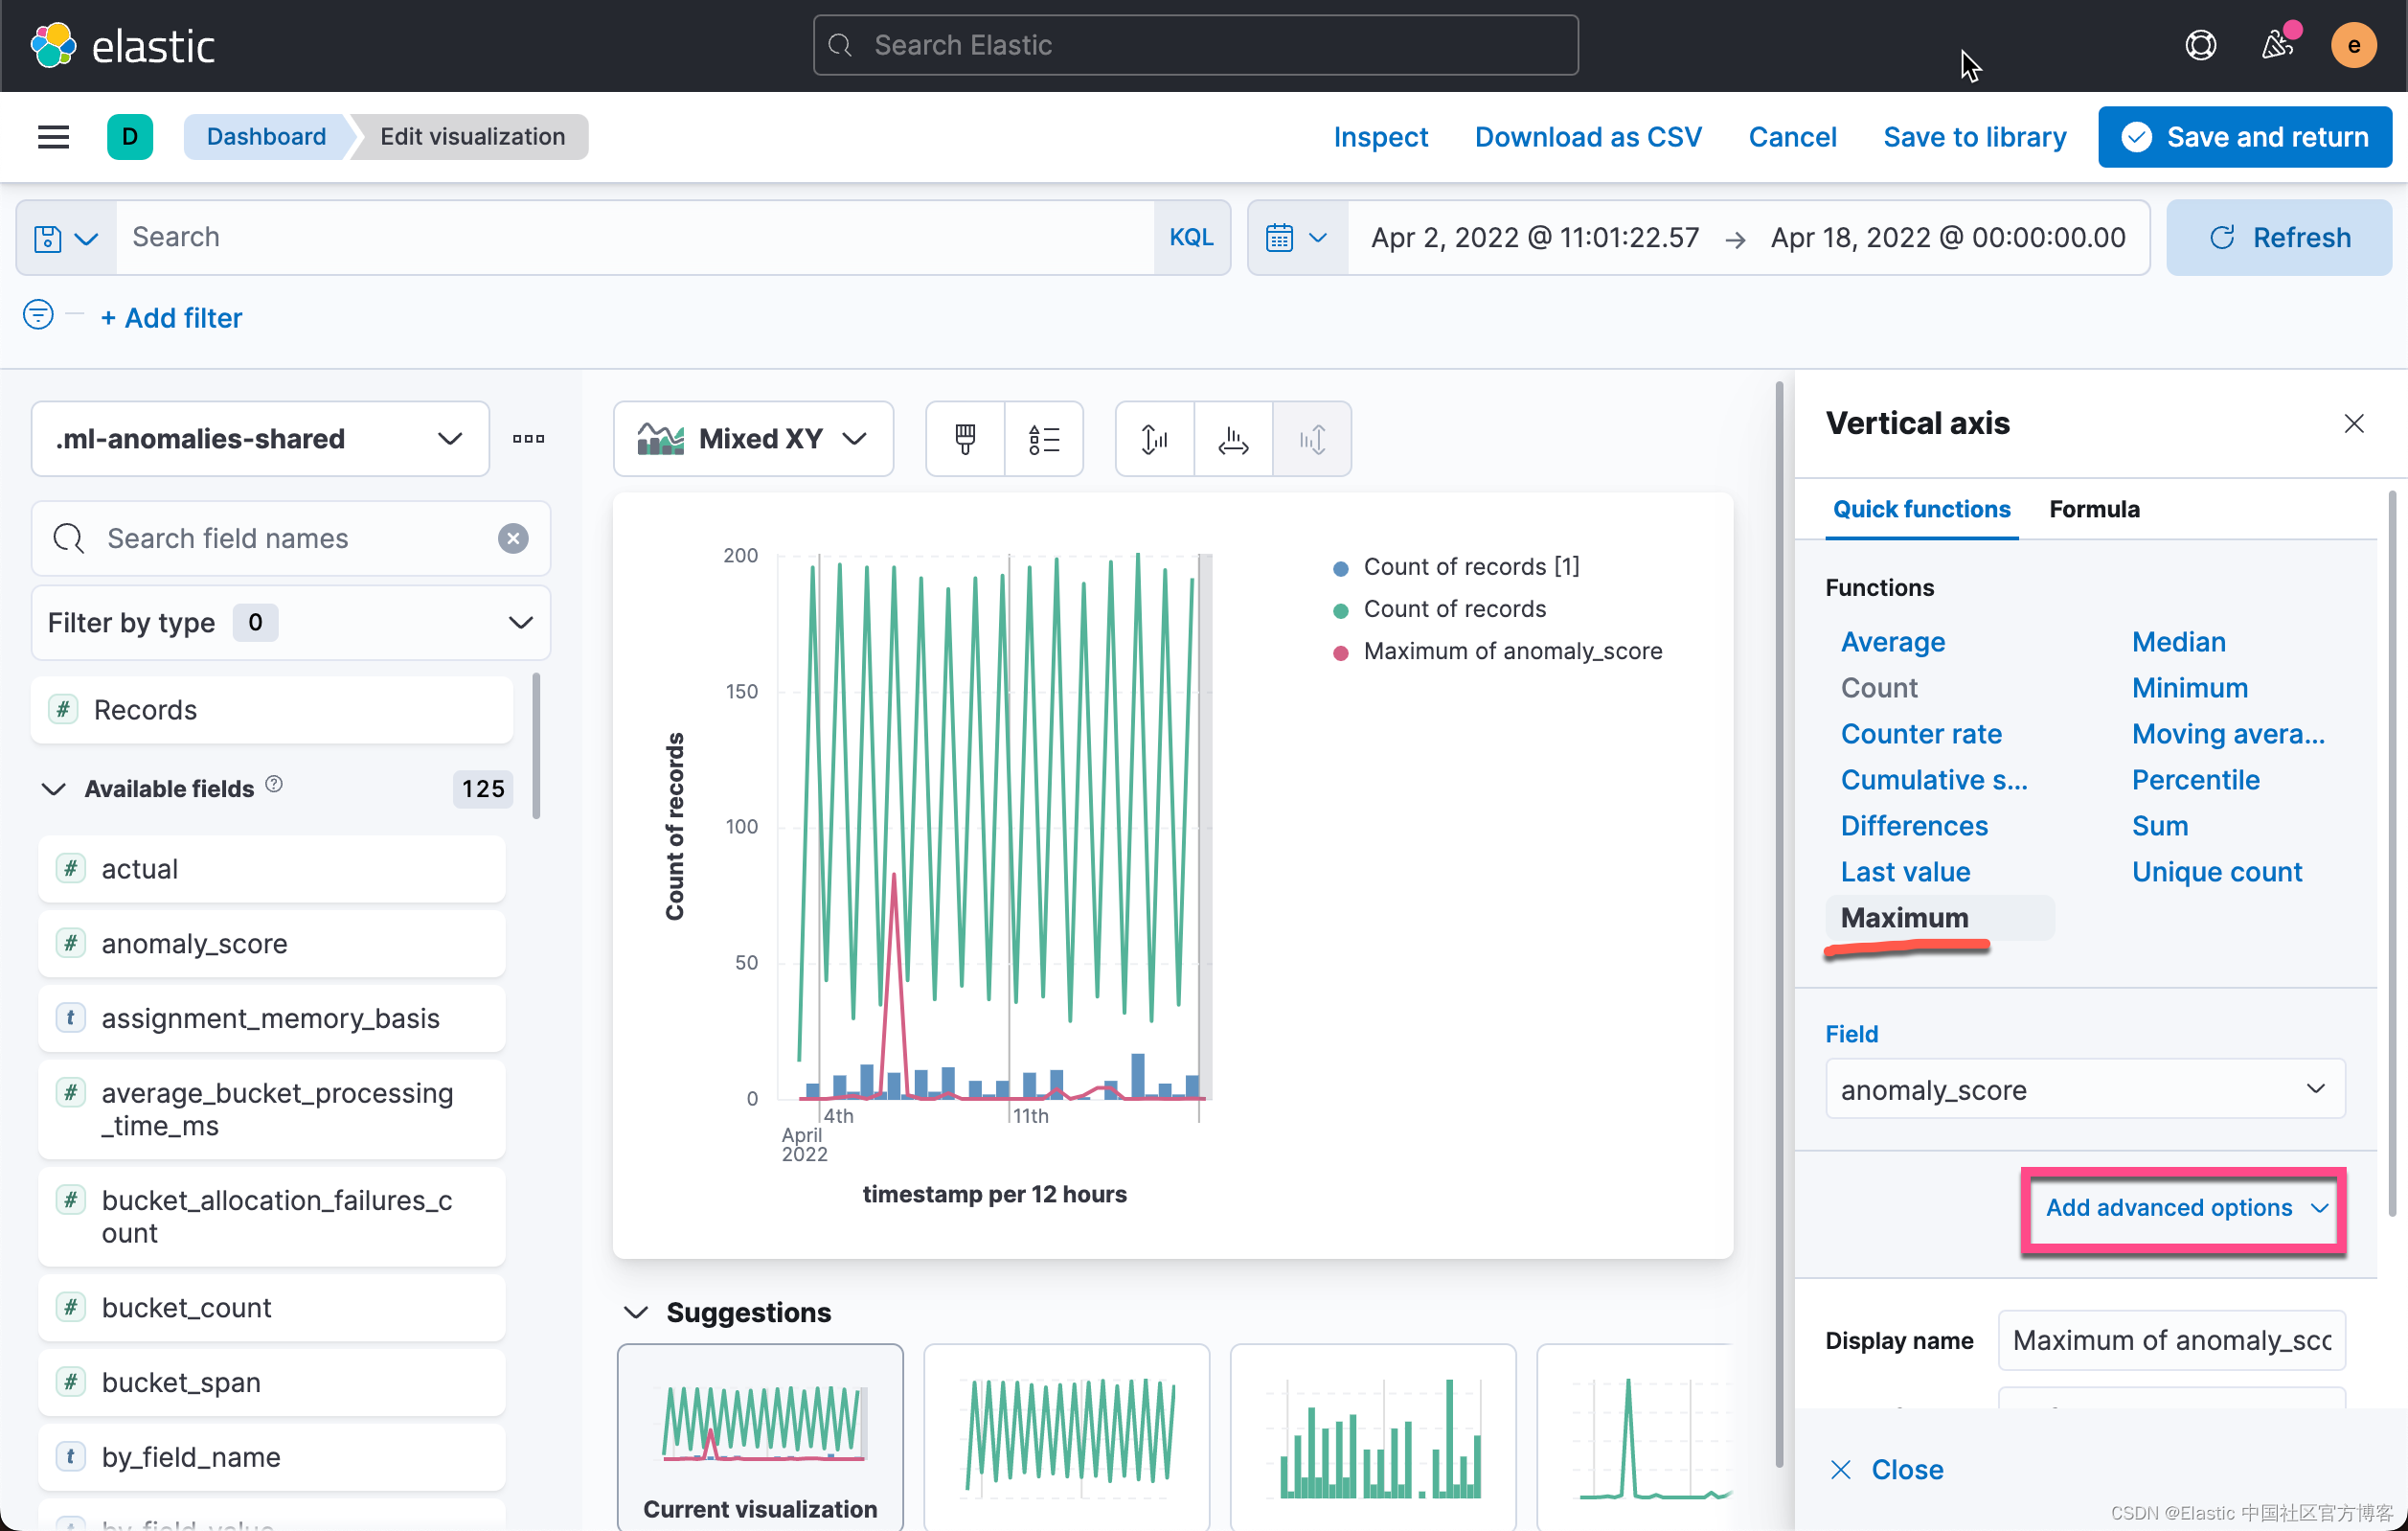
Task: Open left axis settings icon
Action: (1154, 439)
